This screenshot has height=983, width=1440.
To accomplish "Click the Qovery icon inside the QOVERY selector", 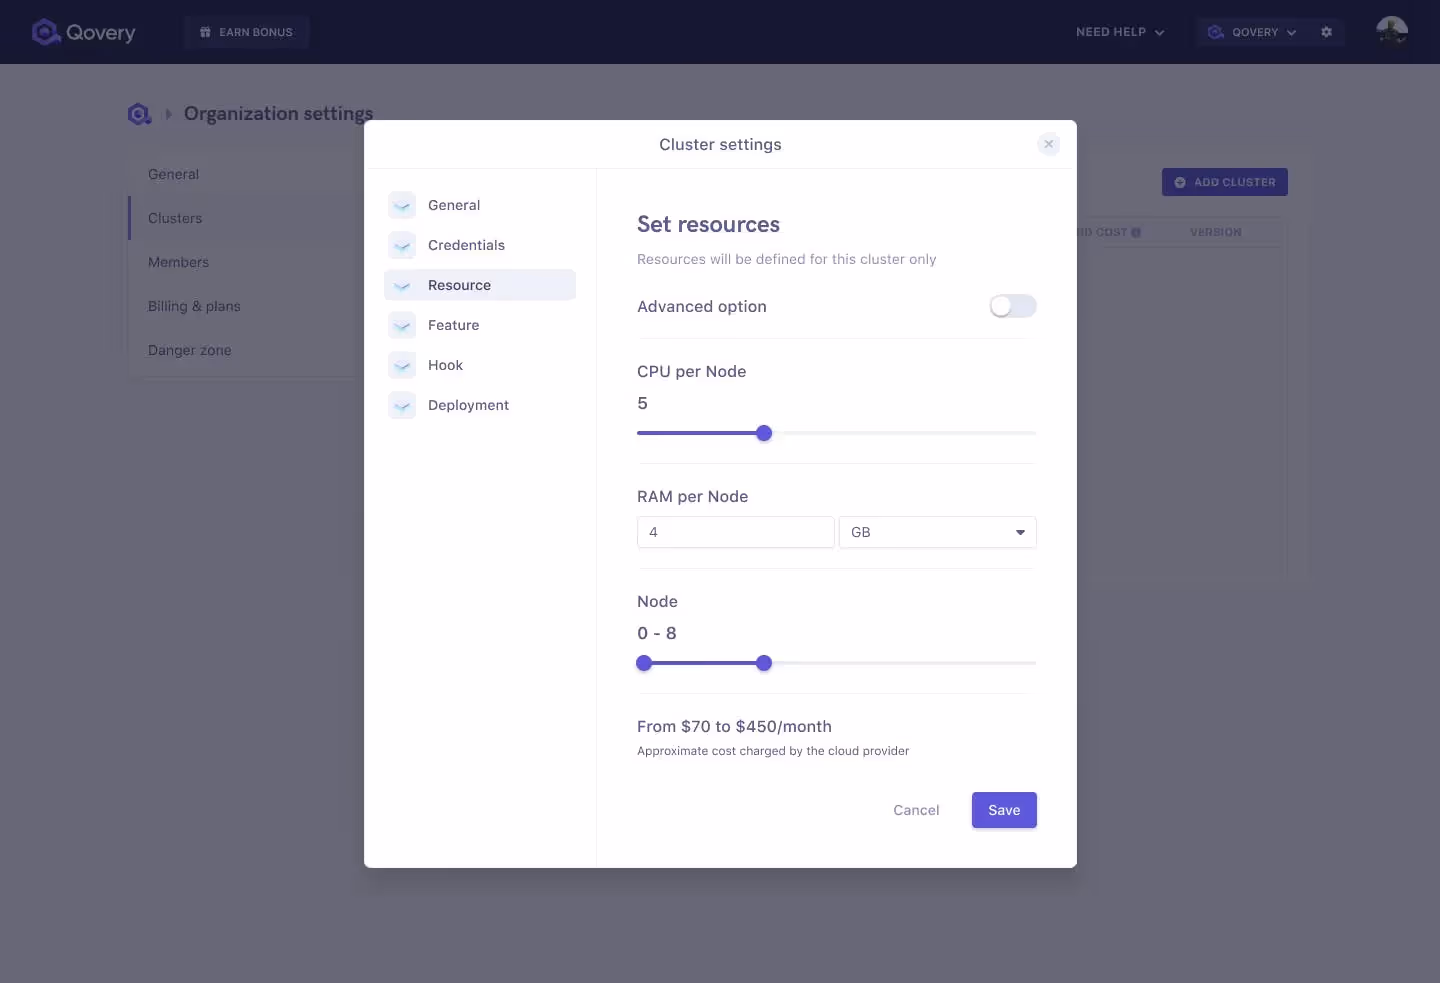I will (x=1216, y=32).
